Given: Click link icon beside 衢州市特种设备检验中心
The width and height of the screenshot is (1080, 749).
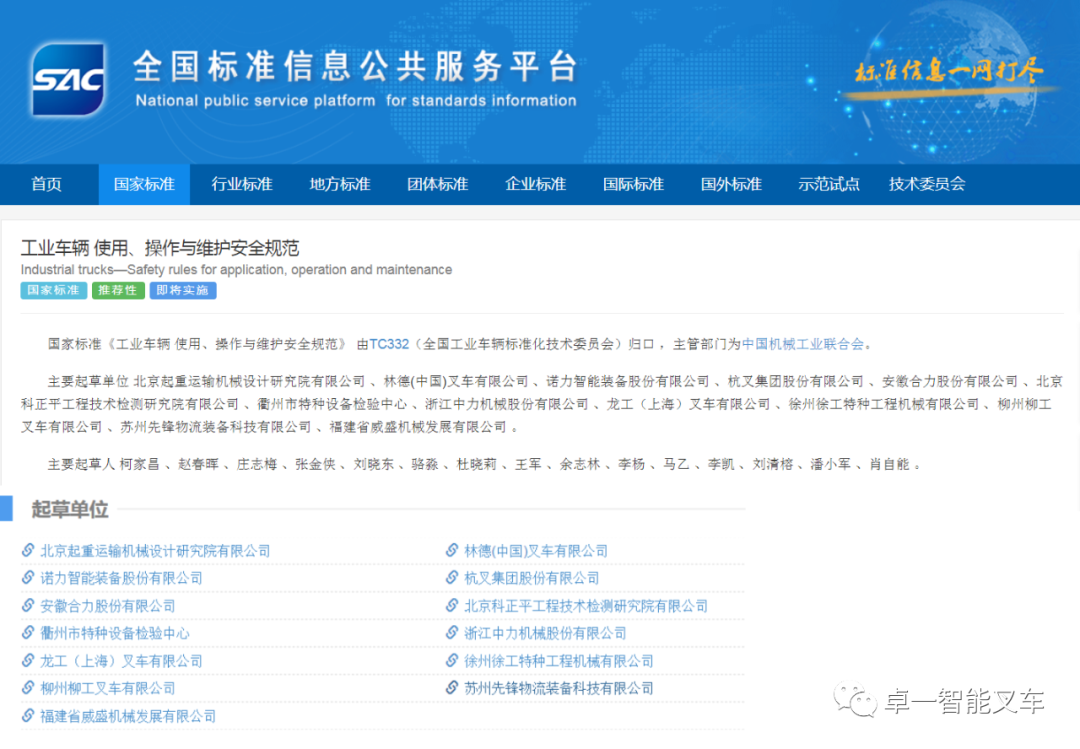Looking at the screenshot, I should [28, 633].
